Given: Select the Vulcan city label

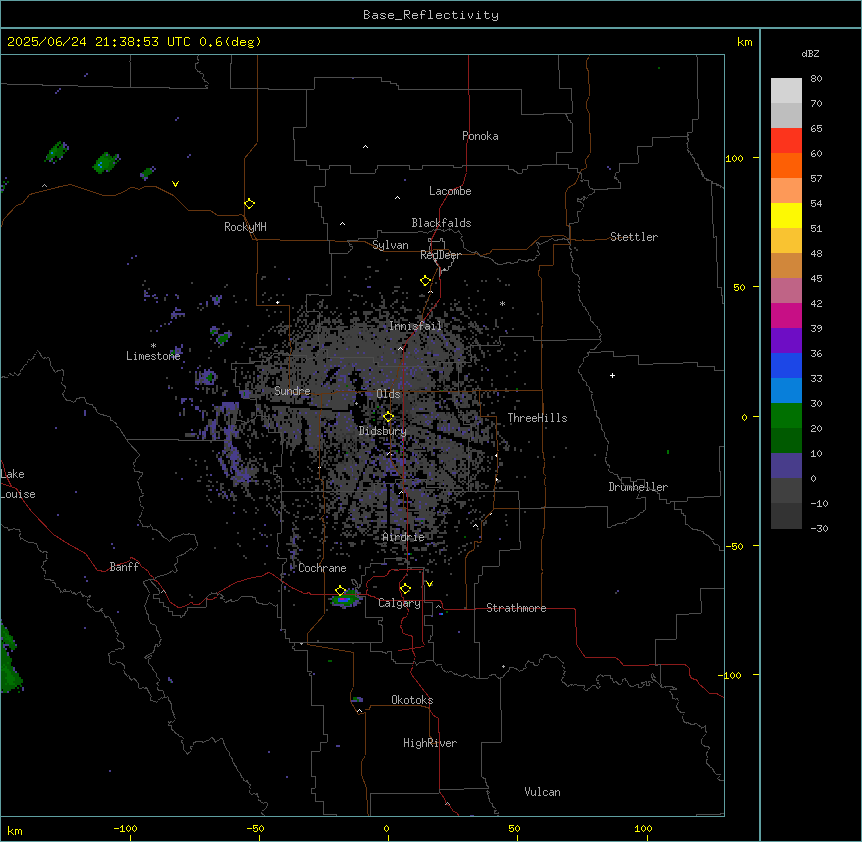Looking at the screenshot, I should (x=543, y=792).
